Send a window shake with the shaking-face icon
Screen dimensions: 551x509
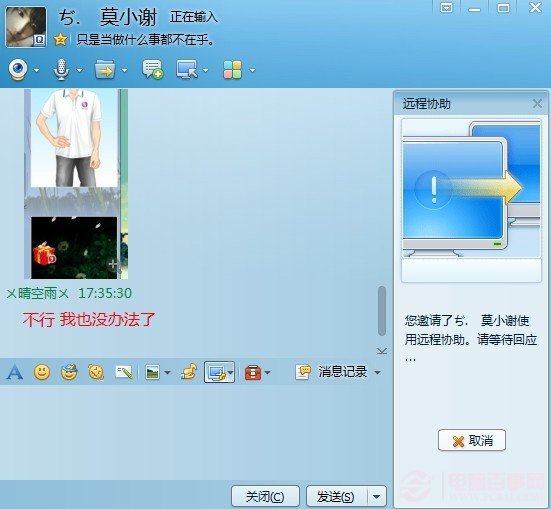tap(96, 372)
